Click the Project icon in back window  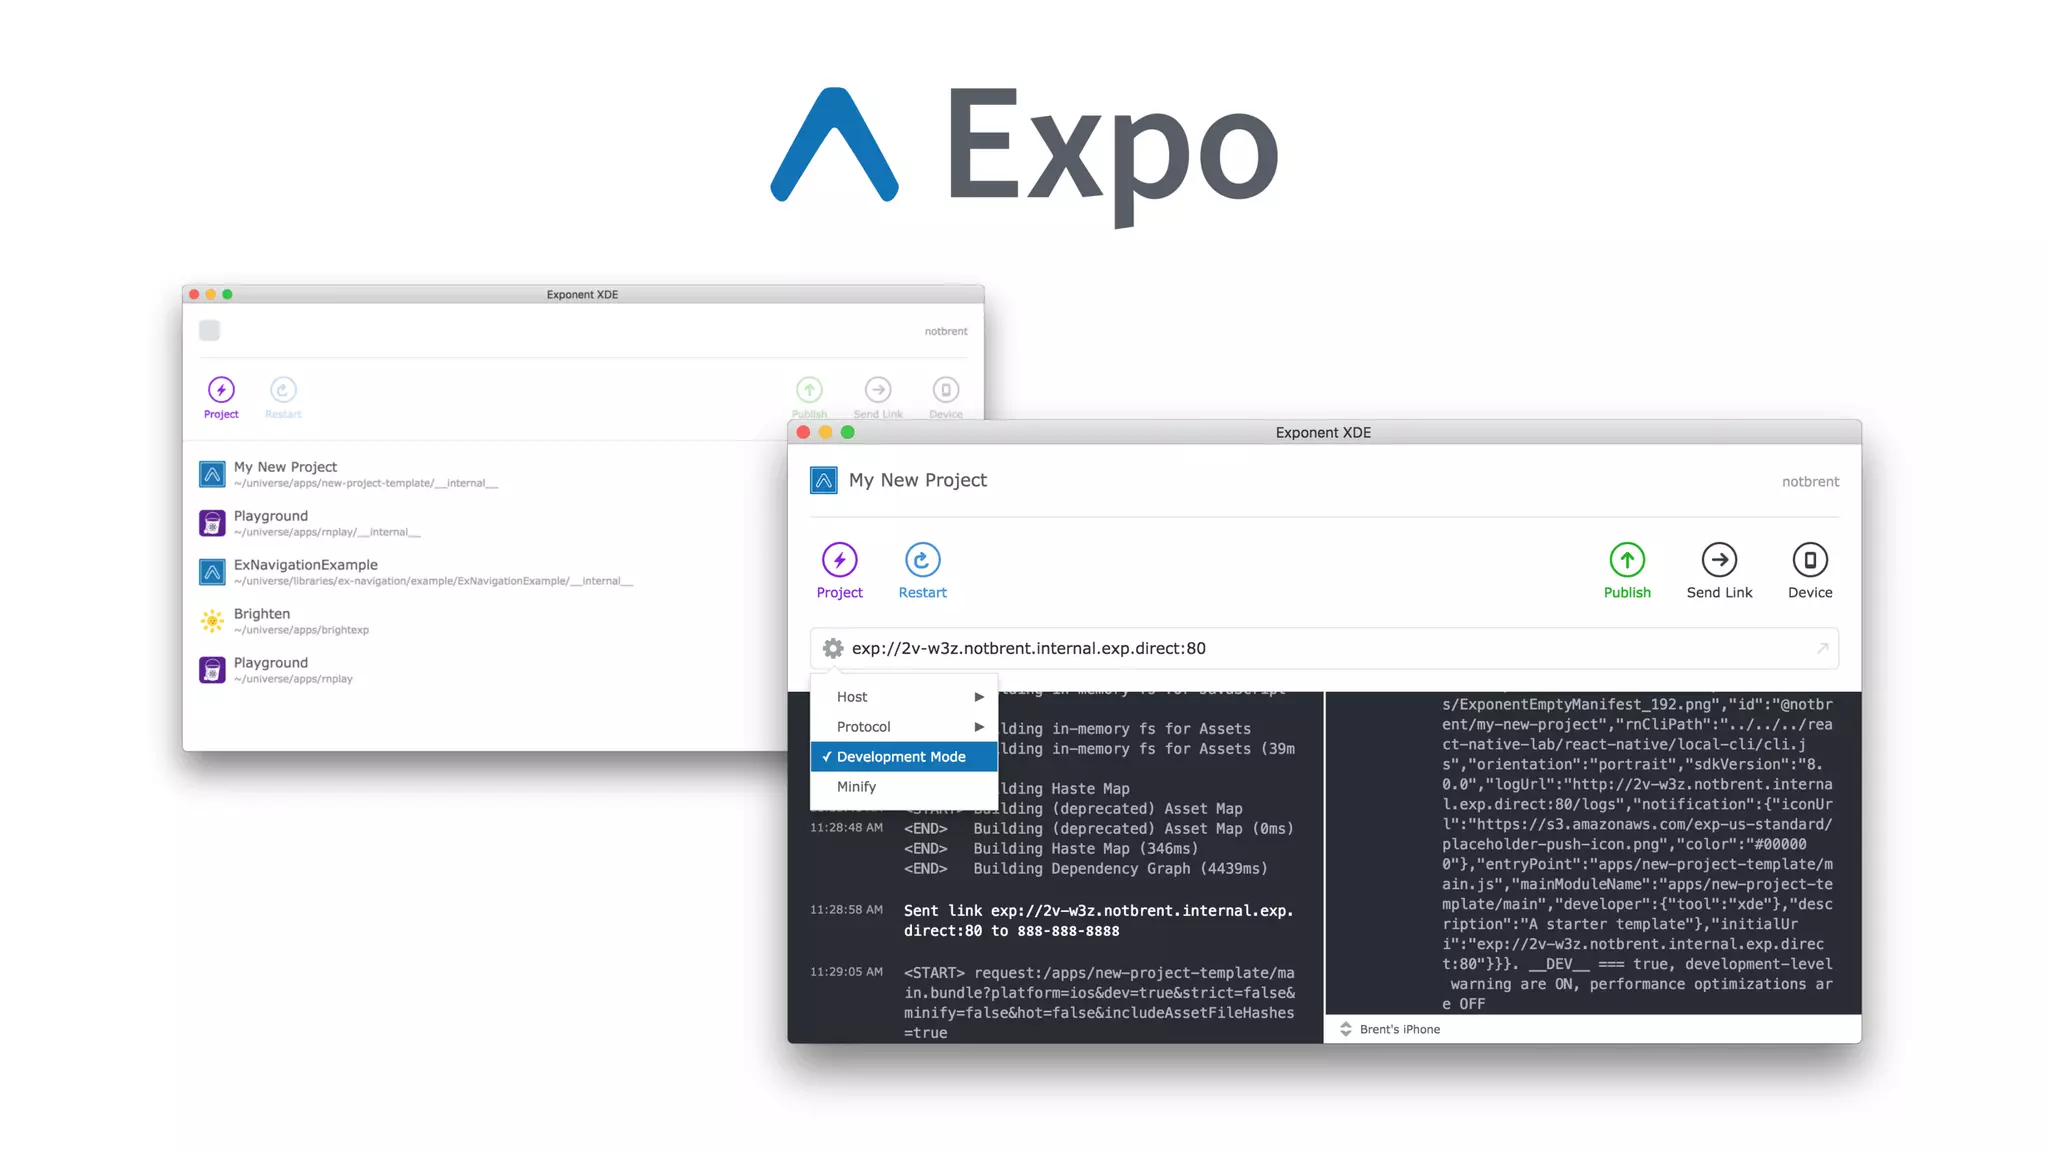pyautogui.click(x=221, y=390)
